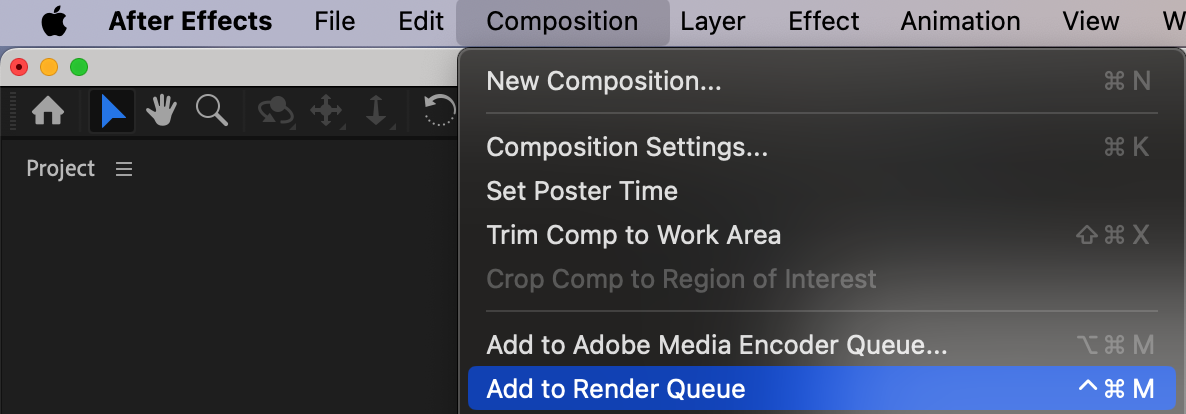Select Trim Comp to Work Area
The height and width of the screenshot is (414, 1186).
633,235
